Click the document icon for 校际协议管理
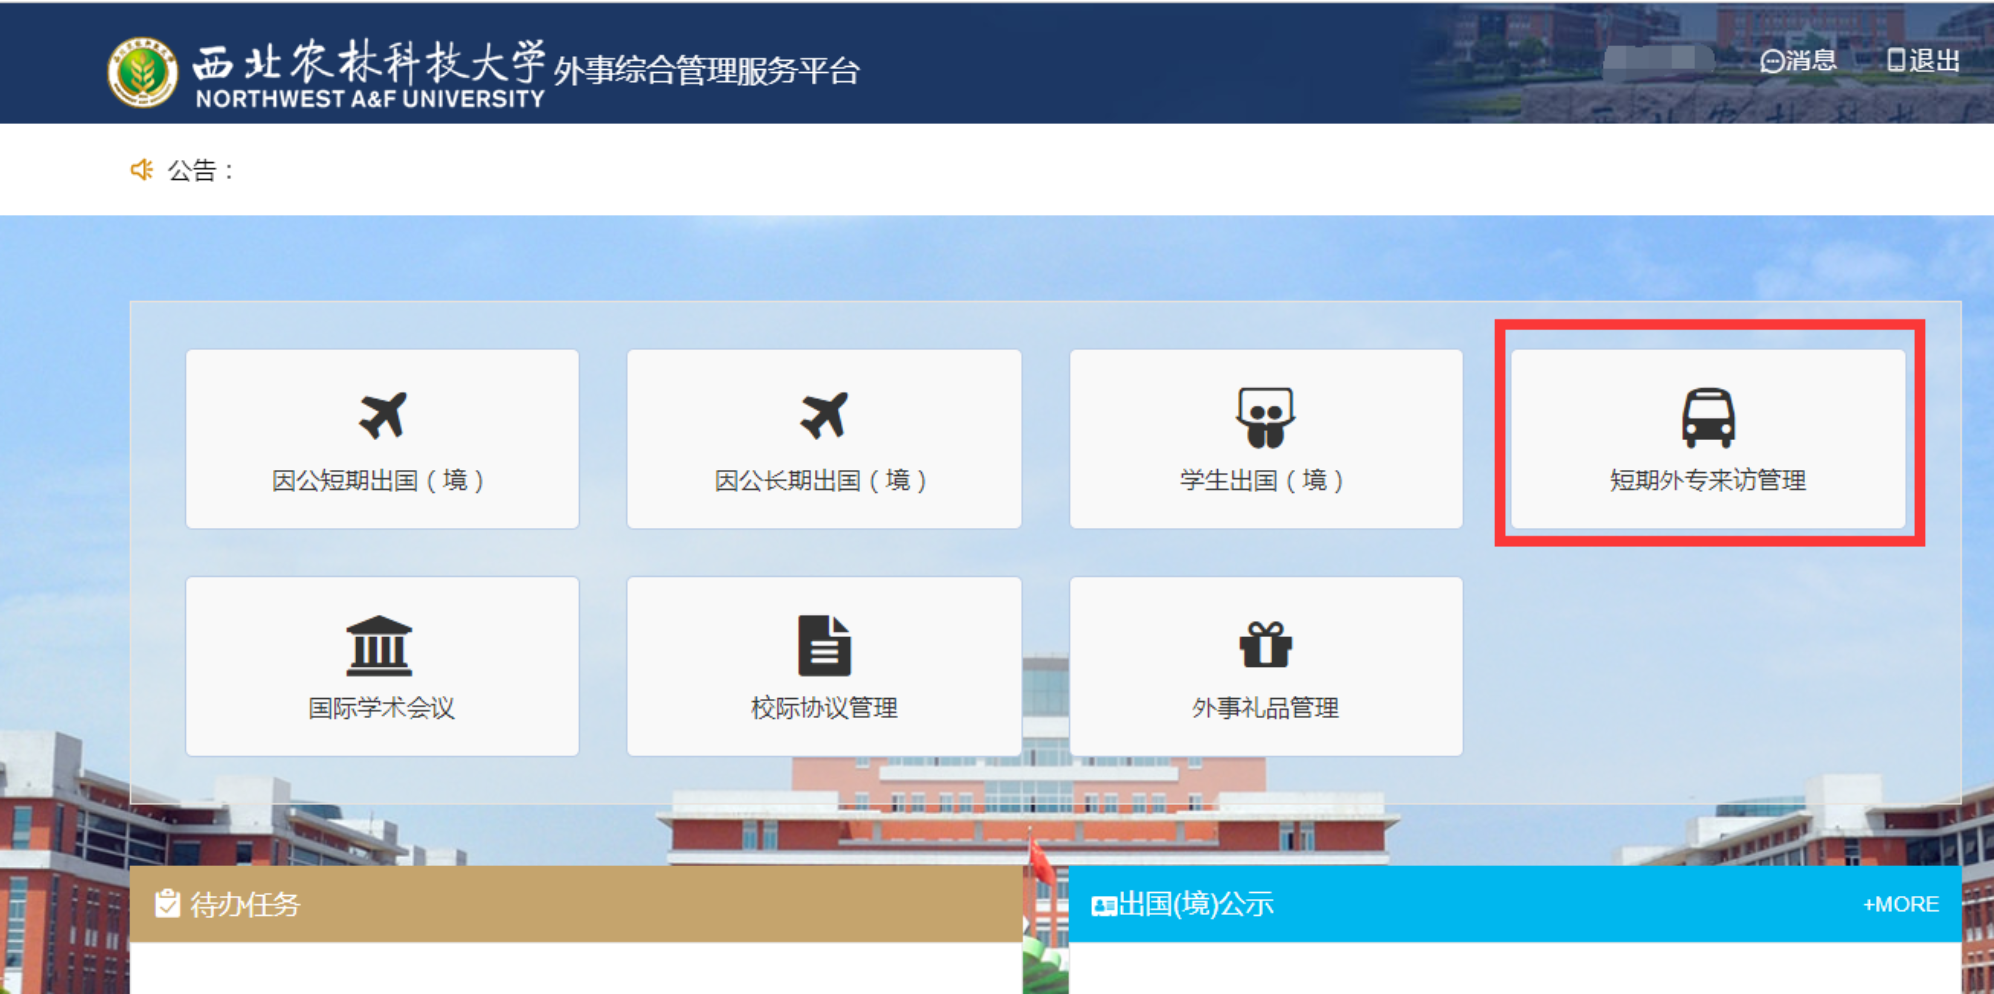1994x994 pixels. click(824, 645)
